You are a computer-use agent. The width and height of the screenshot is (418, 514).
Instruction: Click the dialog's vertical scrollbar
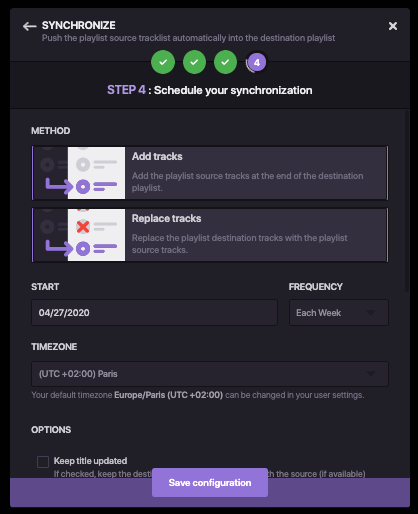coord(407,201)
